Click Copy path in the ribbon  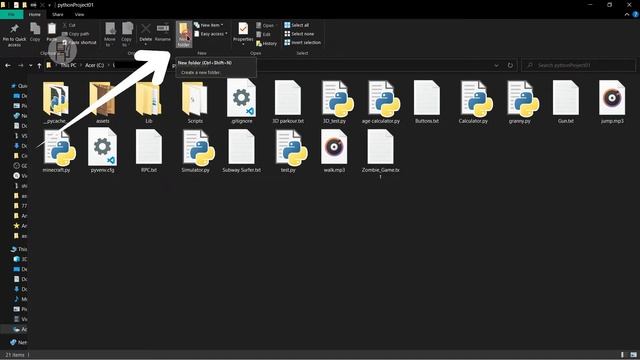tap(76, 34)
